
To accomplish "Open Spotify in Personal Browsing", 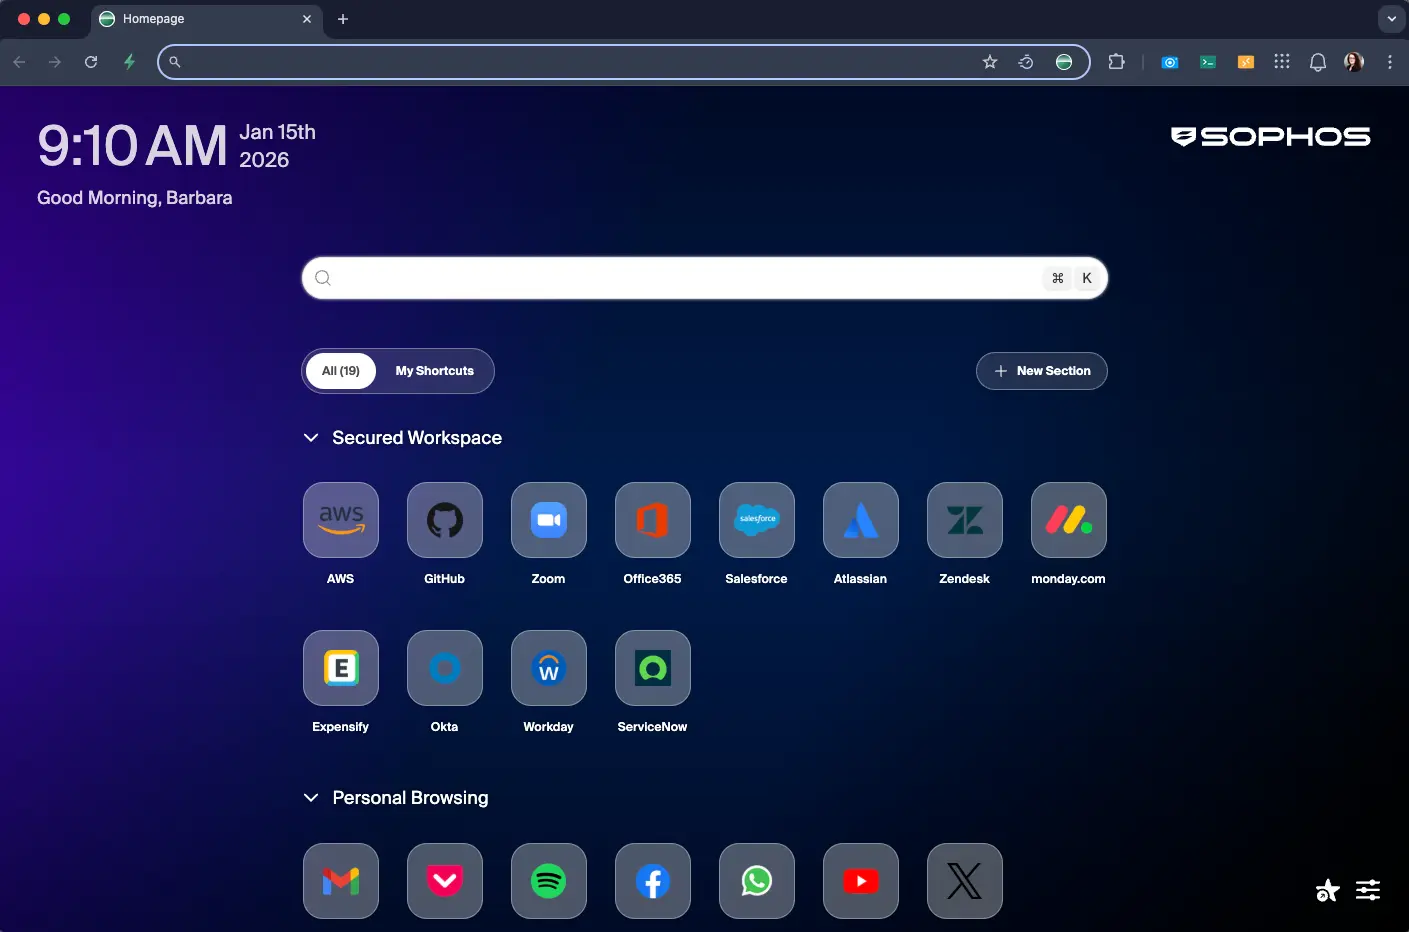I will tap(549, 881).
